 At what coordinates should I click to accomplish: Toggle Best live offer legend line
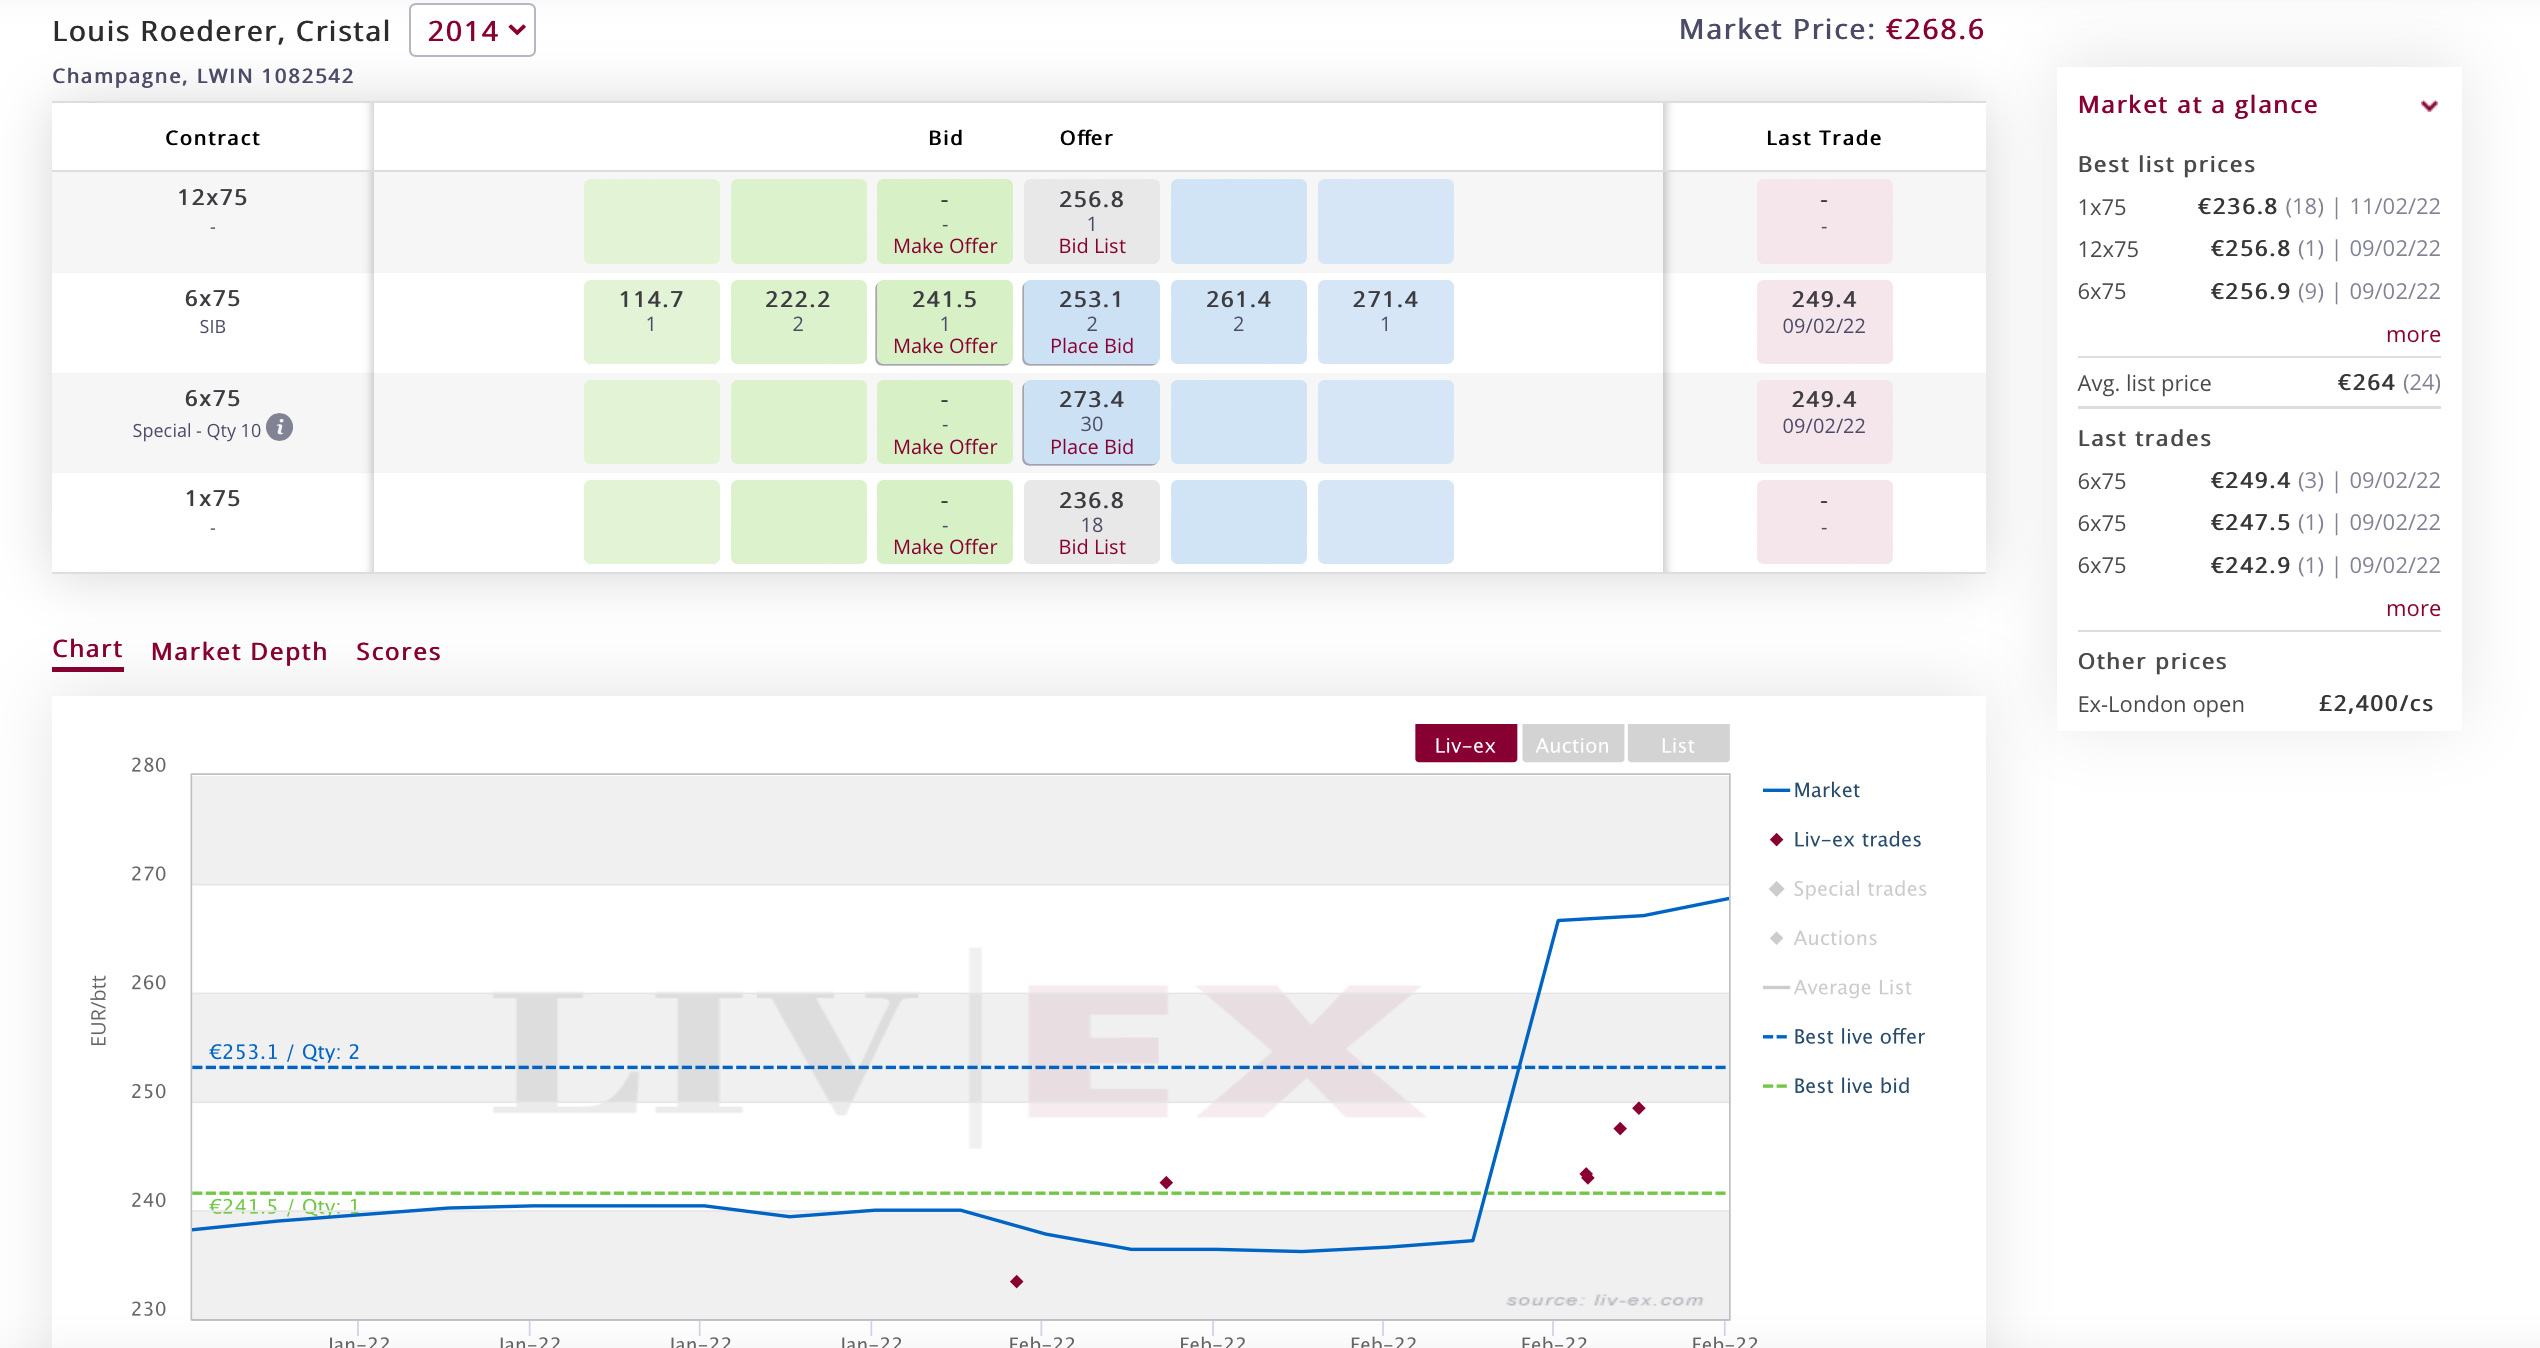tap(1843, 1037)
